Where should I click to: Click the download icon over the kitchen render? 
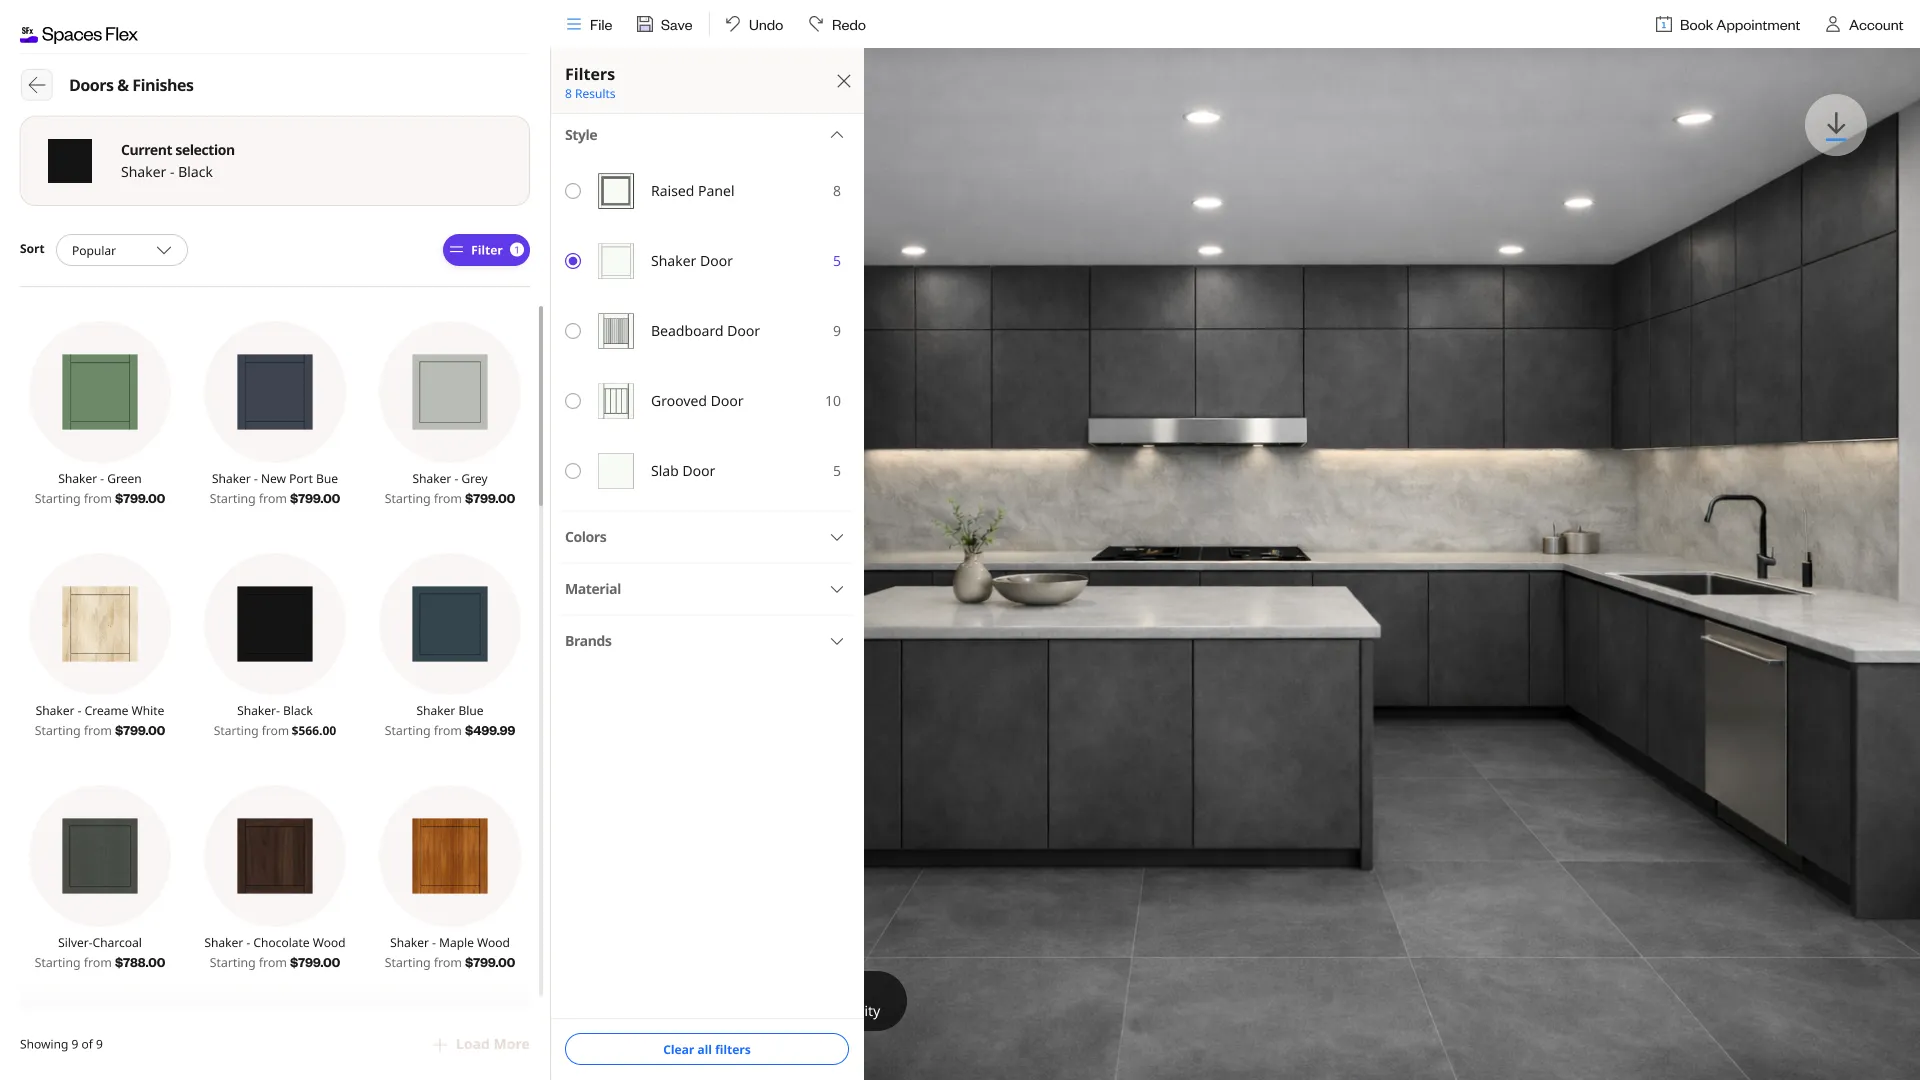[1835, 125]
